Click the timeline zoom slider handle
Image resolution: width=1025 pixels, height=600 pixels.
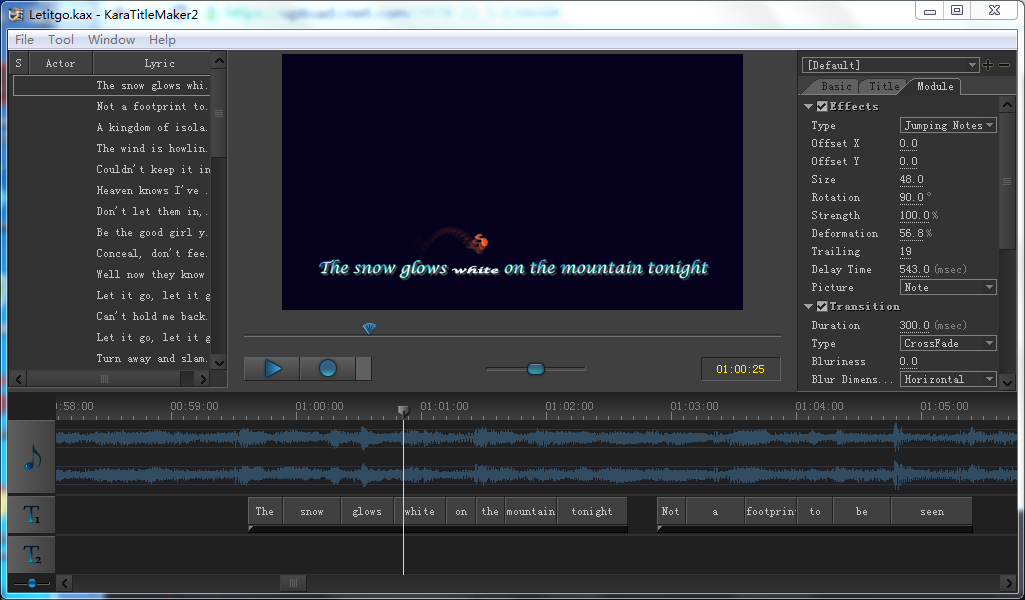pos(31,583)
